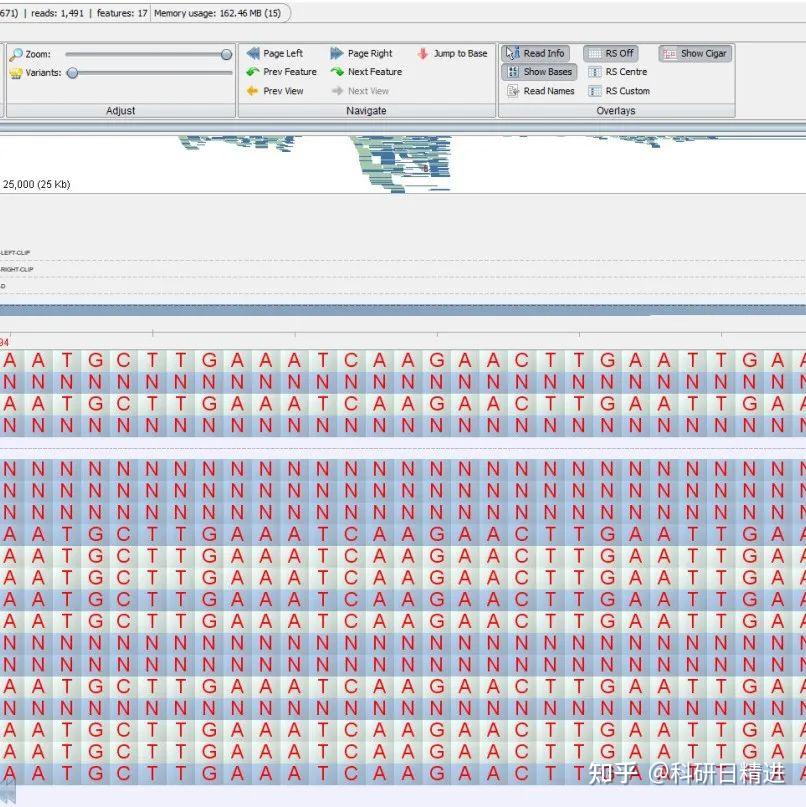Click the "reads: 1,491" status text
This screenshot has width=806, height=807.
57,13
